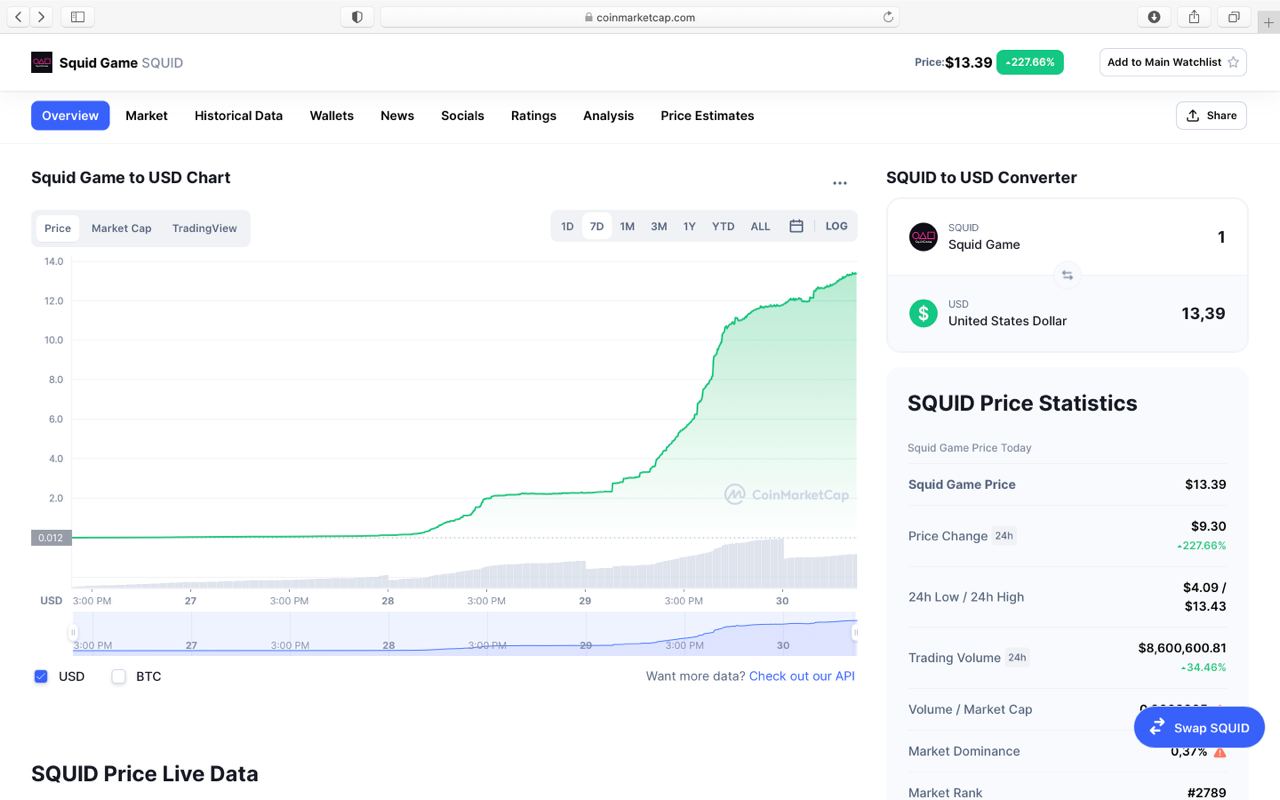Click the Squid Game logo in header
Image resolution: width=1280 pixels, height=800 pixels.
pos(42,62)
